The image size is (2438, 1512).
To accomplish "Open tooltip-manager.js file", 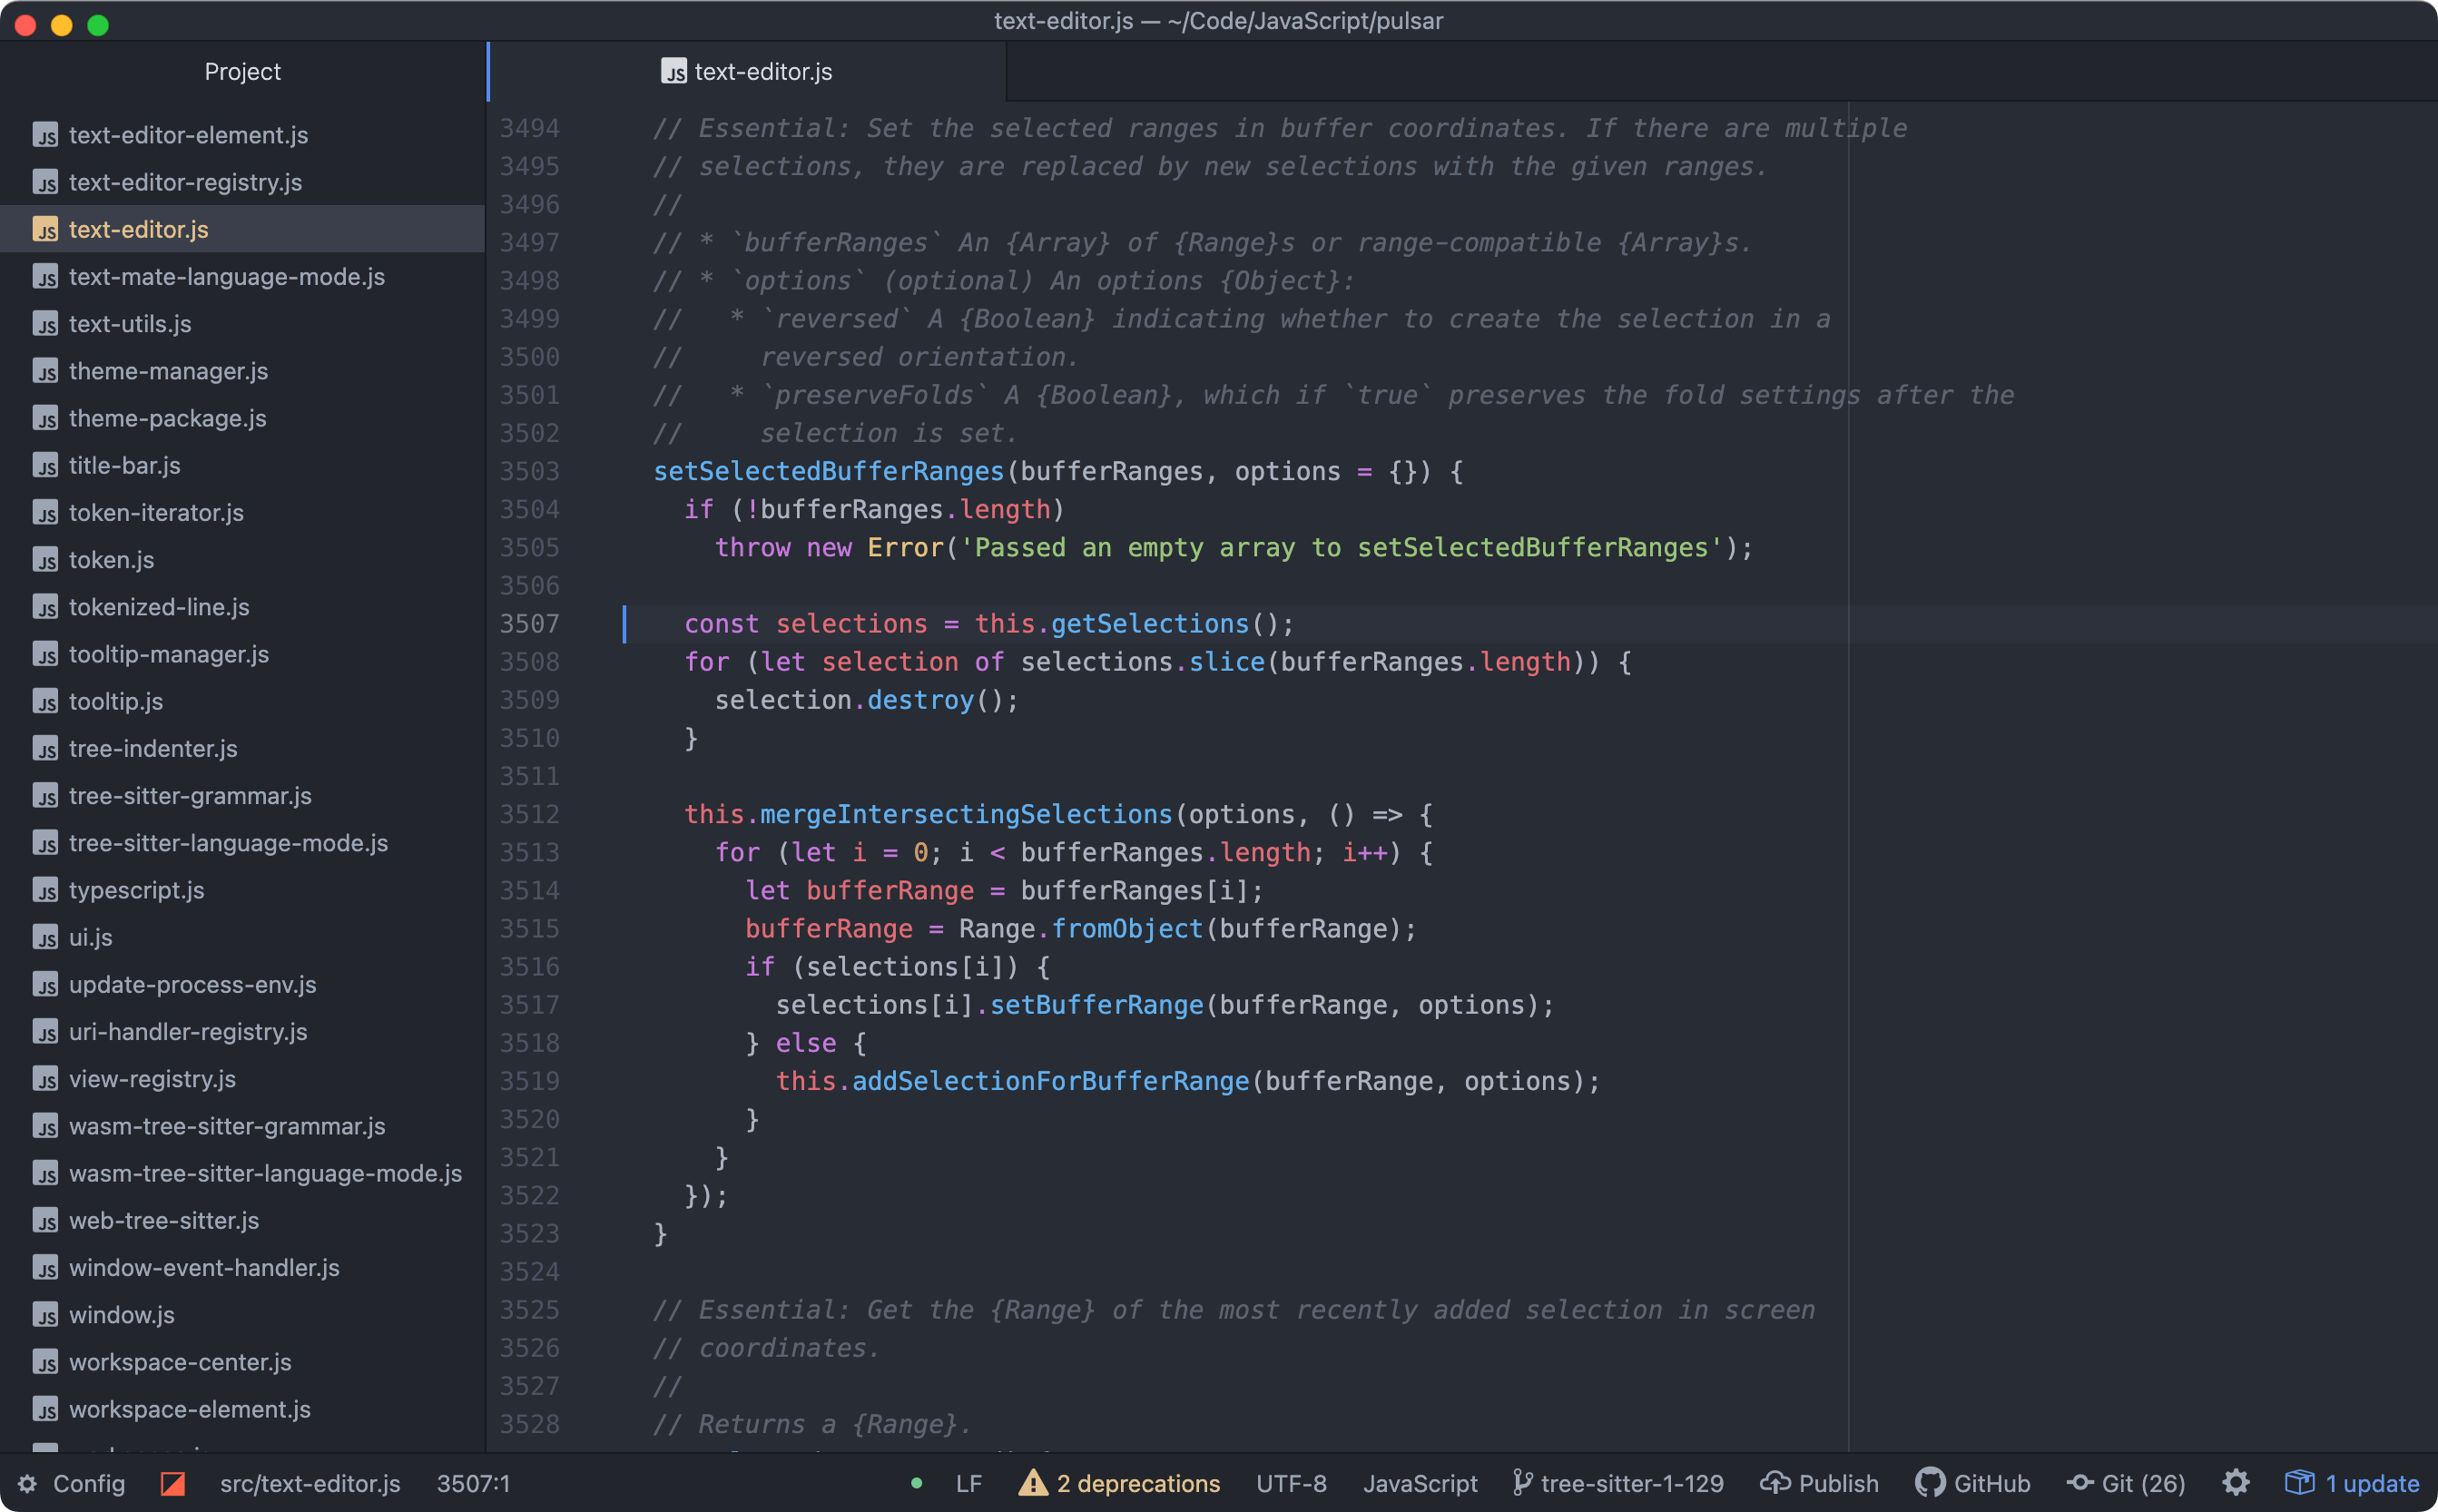I will [168, 654].
